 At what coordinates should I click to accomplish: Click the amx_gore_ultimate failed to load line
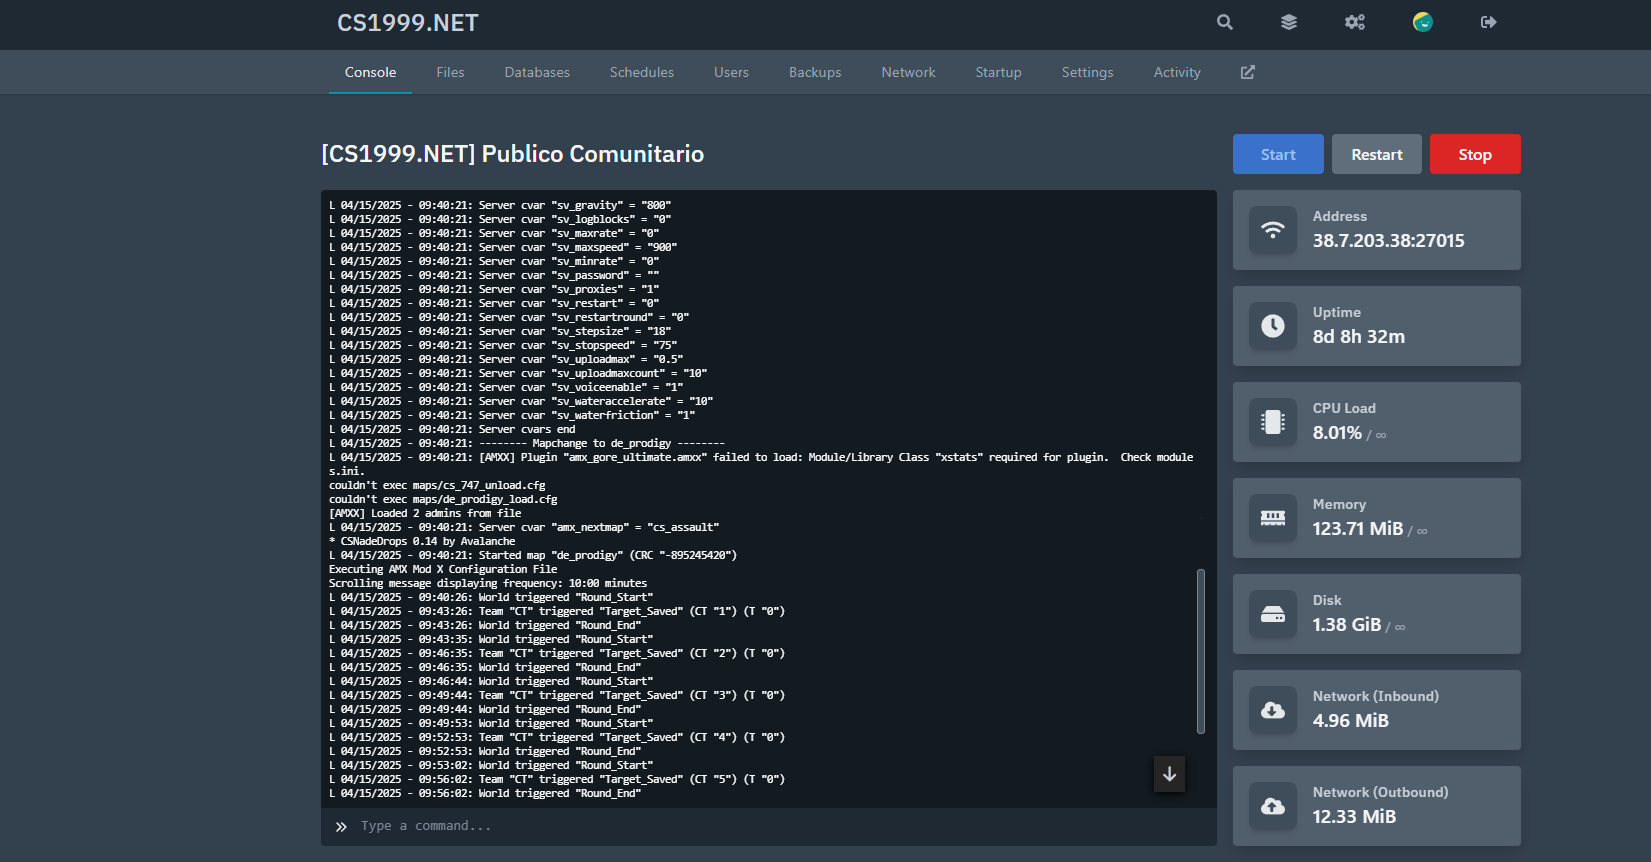(x=761, y=464)
